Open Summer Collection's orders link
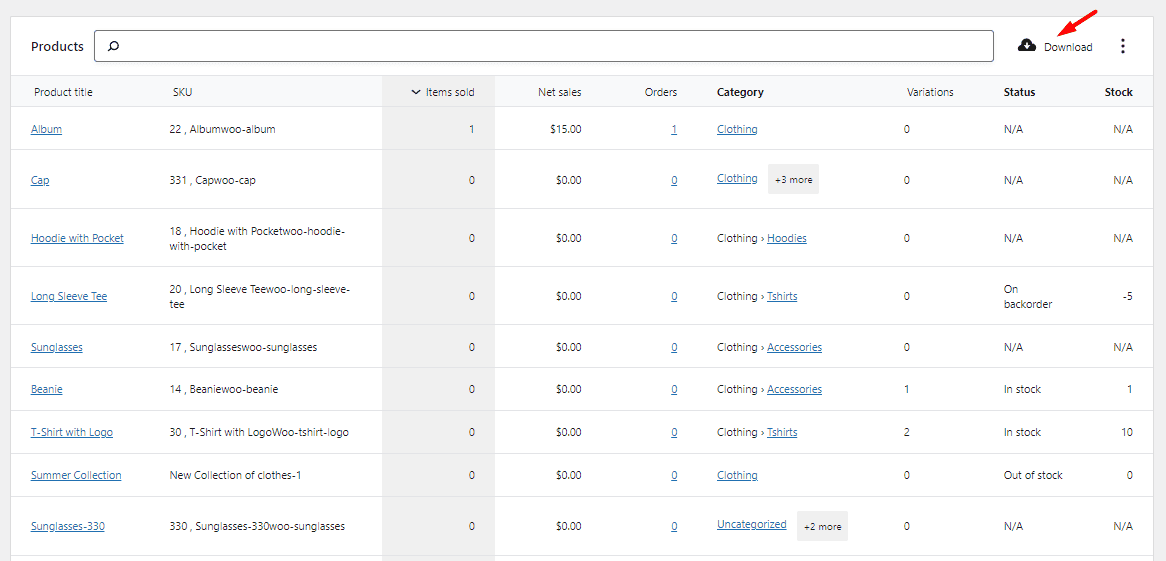 click(674, 475)
